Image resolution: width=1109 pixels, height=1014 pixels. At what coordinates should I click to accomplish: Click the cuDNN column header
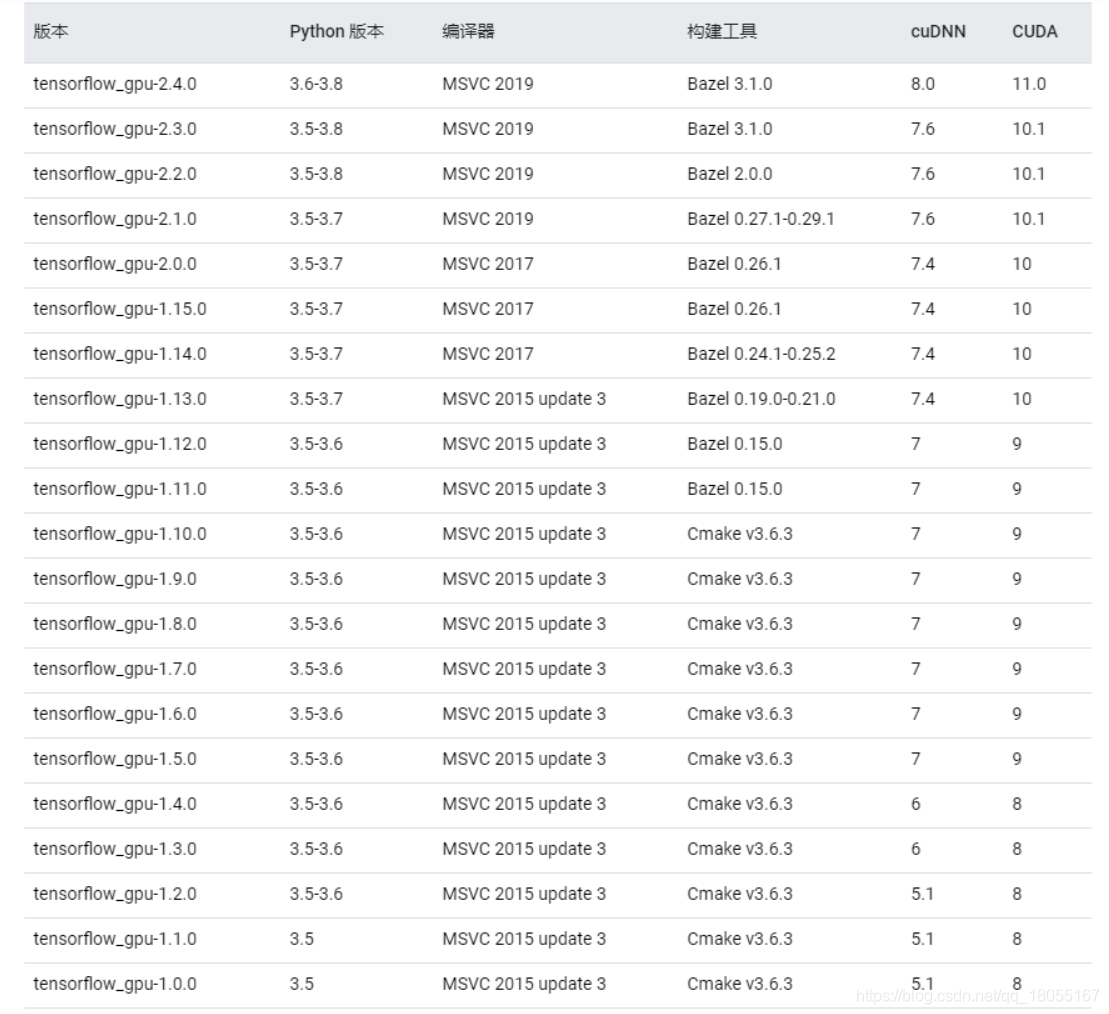coord(938,32)
